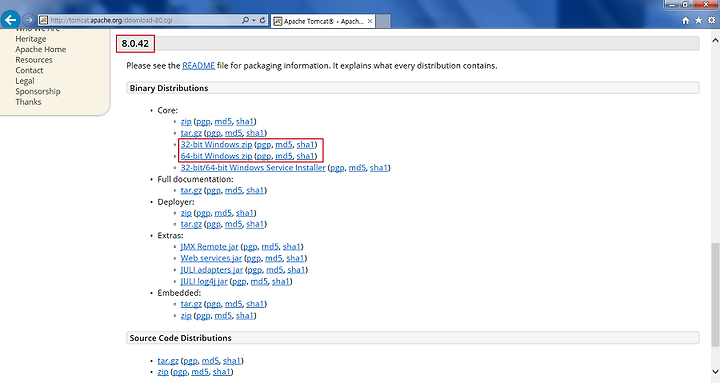
Task: Open the Resources sidebar link
Action: click(34, 60)
